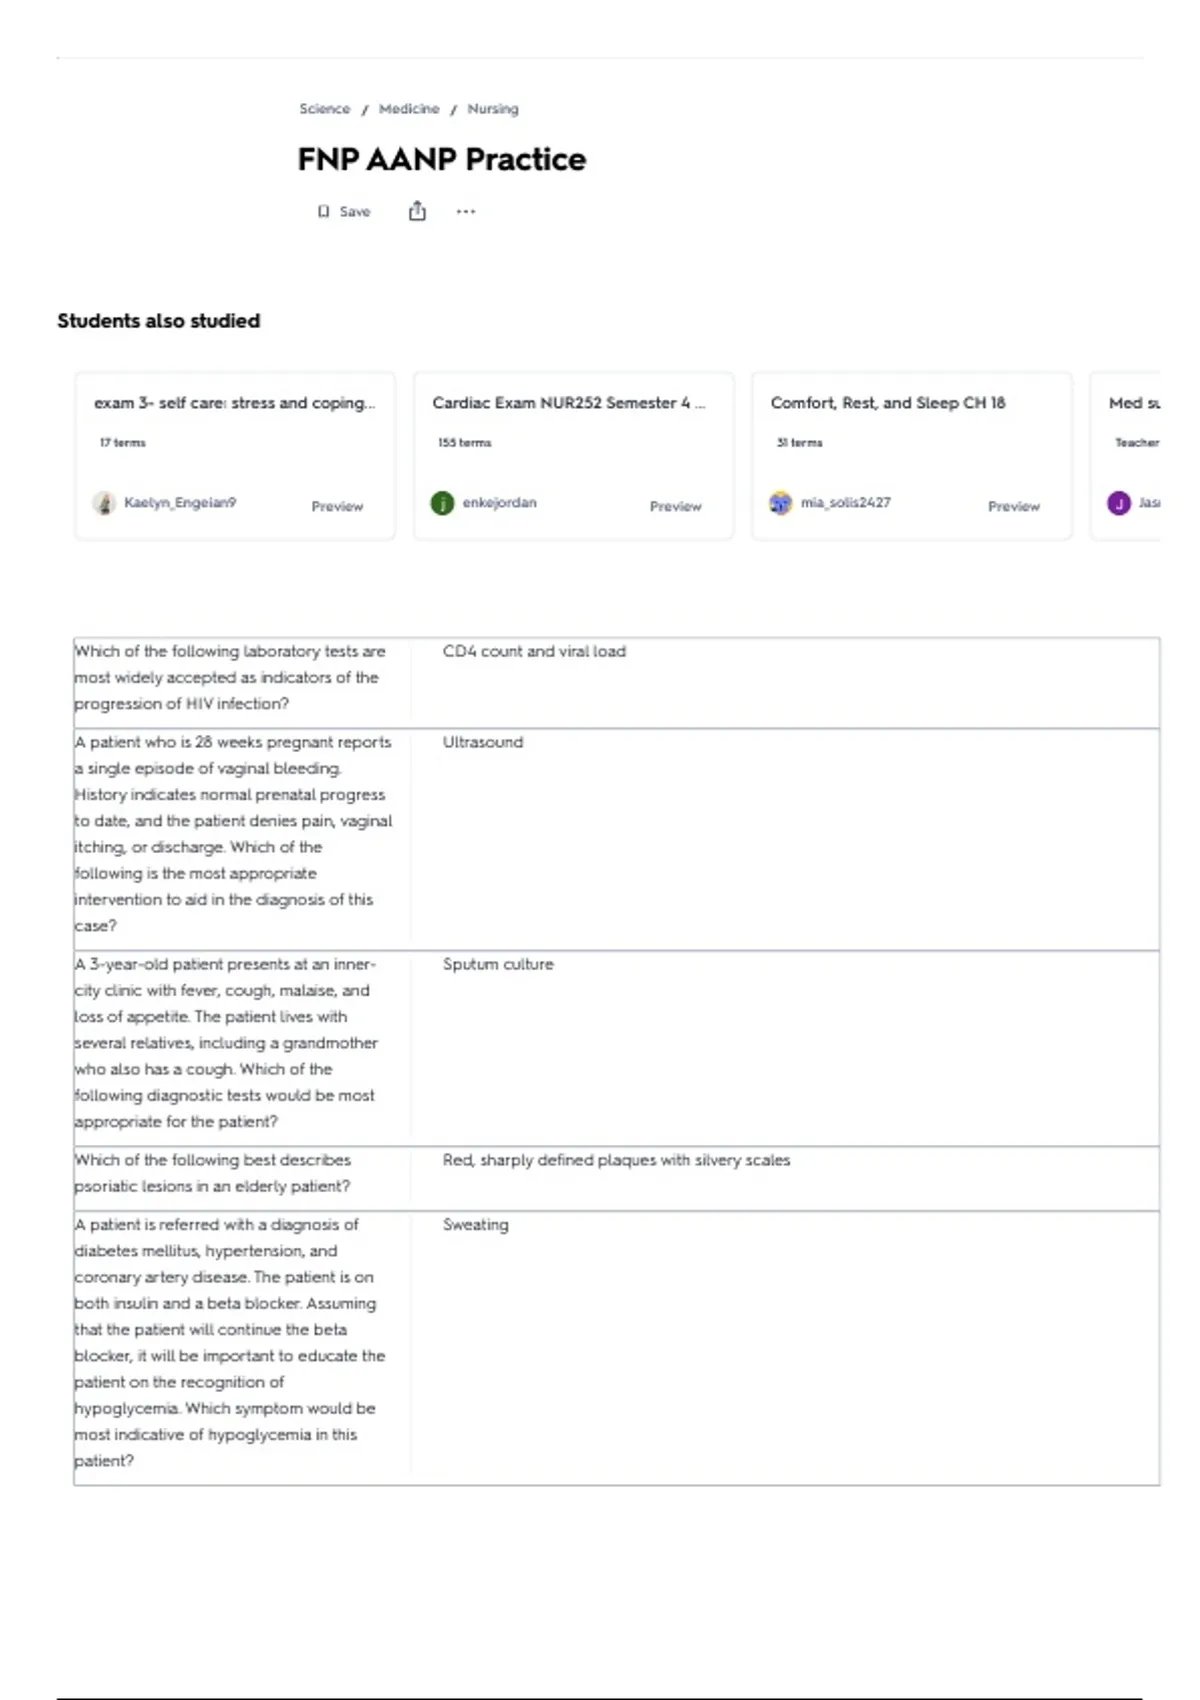
Task: Click the Save bookmark icon
Action: pos(323,211)
